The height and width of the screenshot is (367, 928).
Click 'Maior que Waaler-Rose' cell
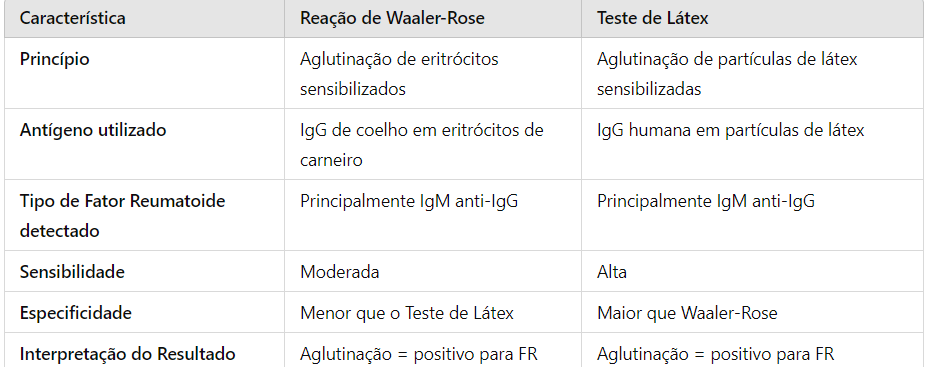[687, 313]
